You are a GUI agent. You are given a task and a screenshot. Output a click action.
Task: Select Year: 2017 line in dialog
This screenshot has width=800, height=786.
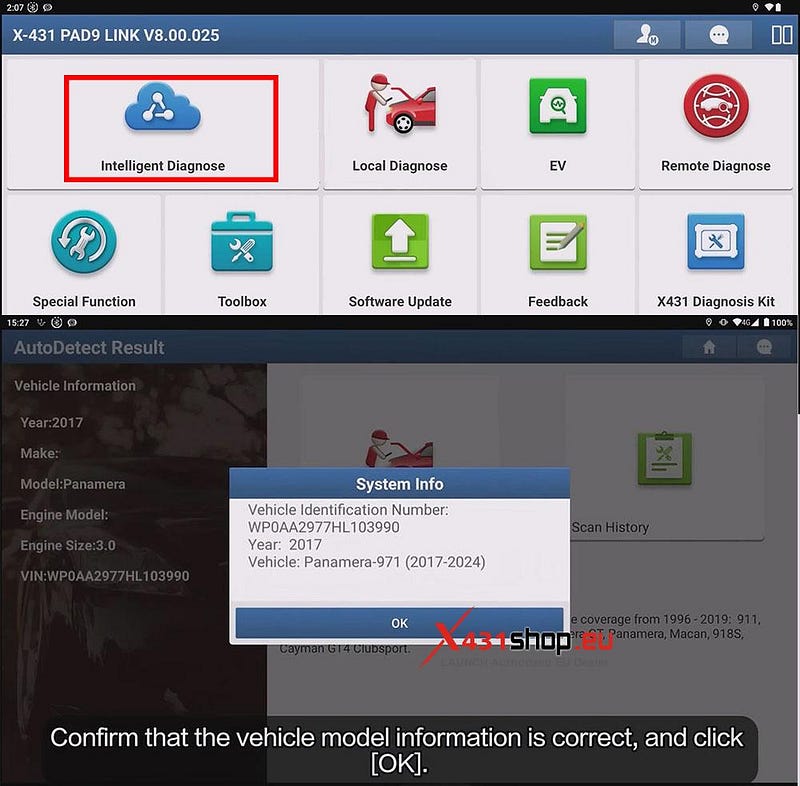pos(285,544)
